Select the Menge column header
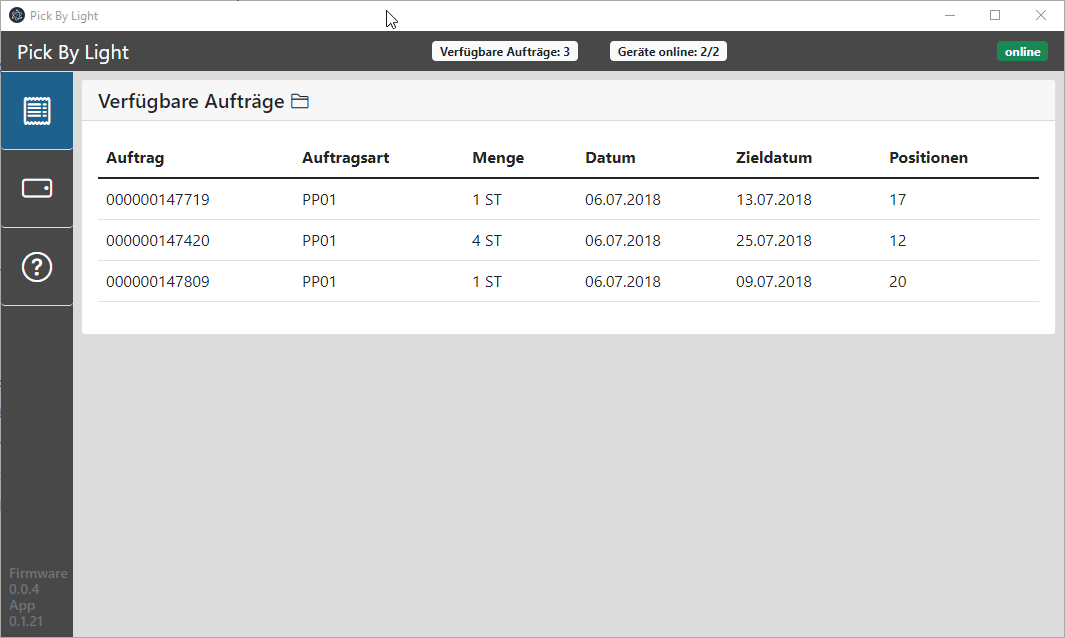This screenshot has width=1065, height=638. (x=497, y=157)
